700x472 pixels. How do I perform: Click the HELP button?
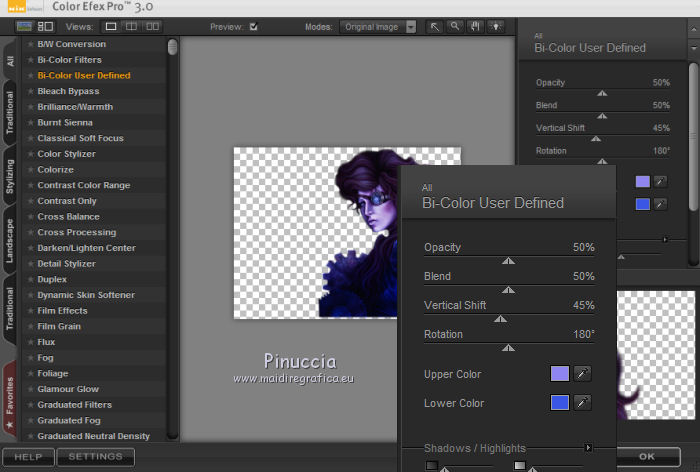(28, 457)
